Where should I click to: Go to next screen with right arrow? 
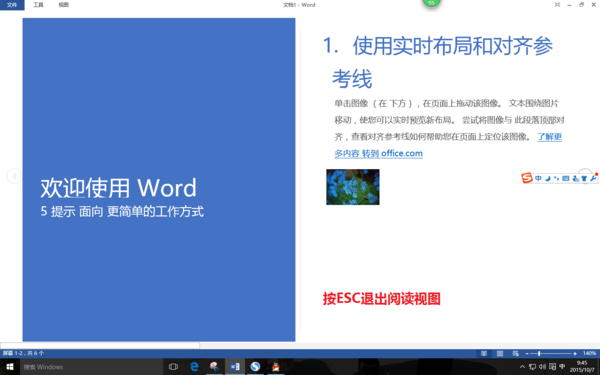[x=585, y=175]
